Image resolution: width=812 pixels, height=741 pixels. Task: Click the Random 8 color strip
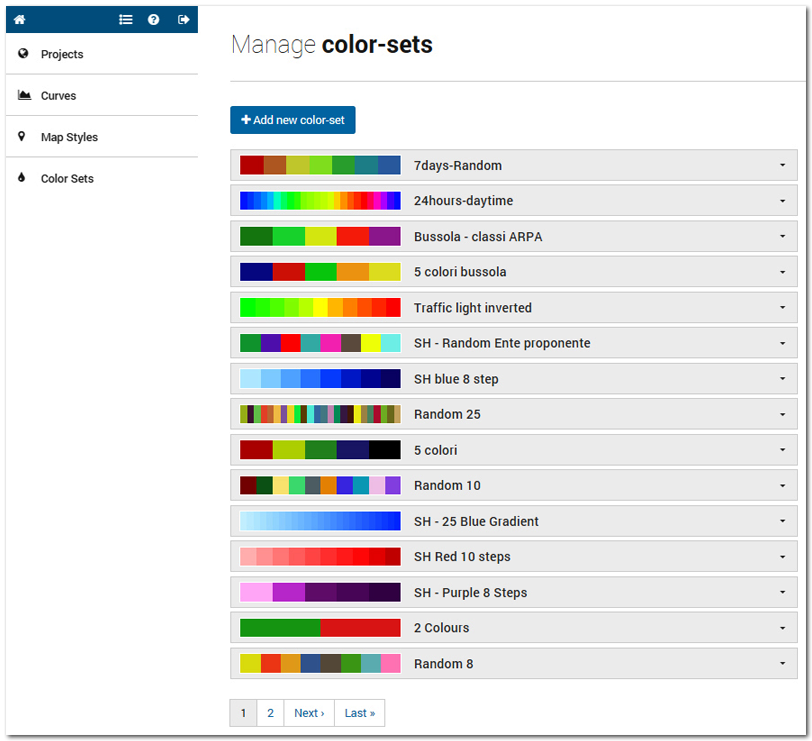(320, 663)
